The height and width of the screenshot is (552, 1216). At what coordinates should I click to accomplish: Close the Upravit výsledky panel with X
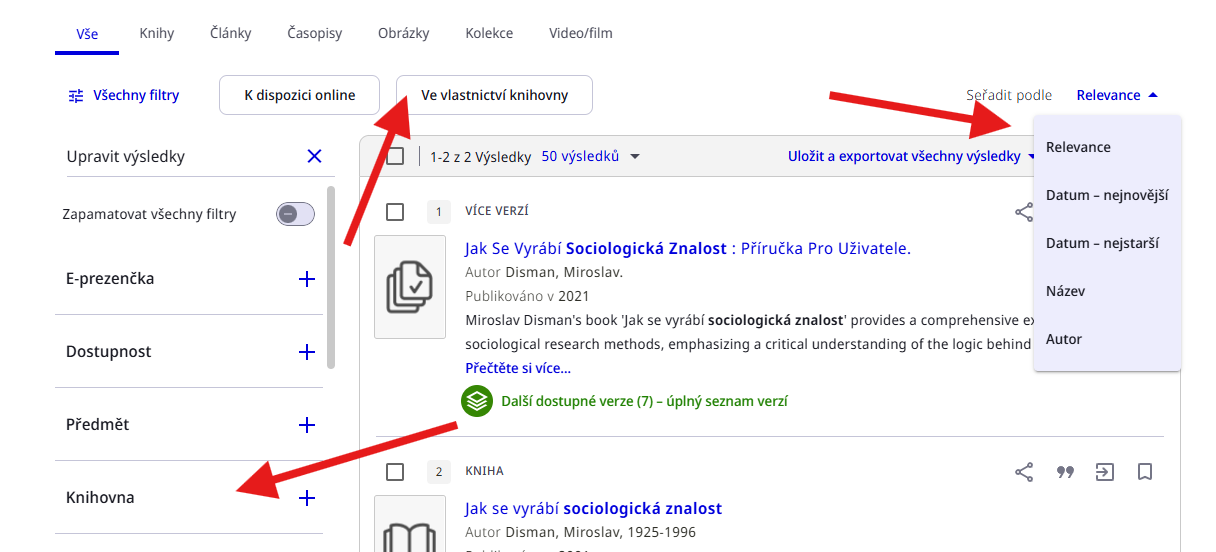(314, 156)
